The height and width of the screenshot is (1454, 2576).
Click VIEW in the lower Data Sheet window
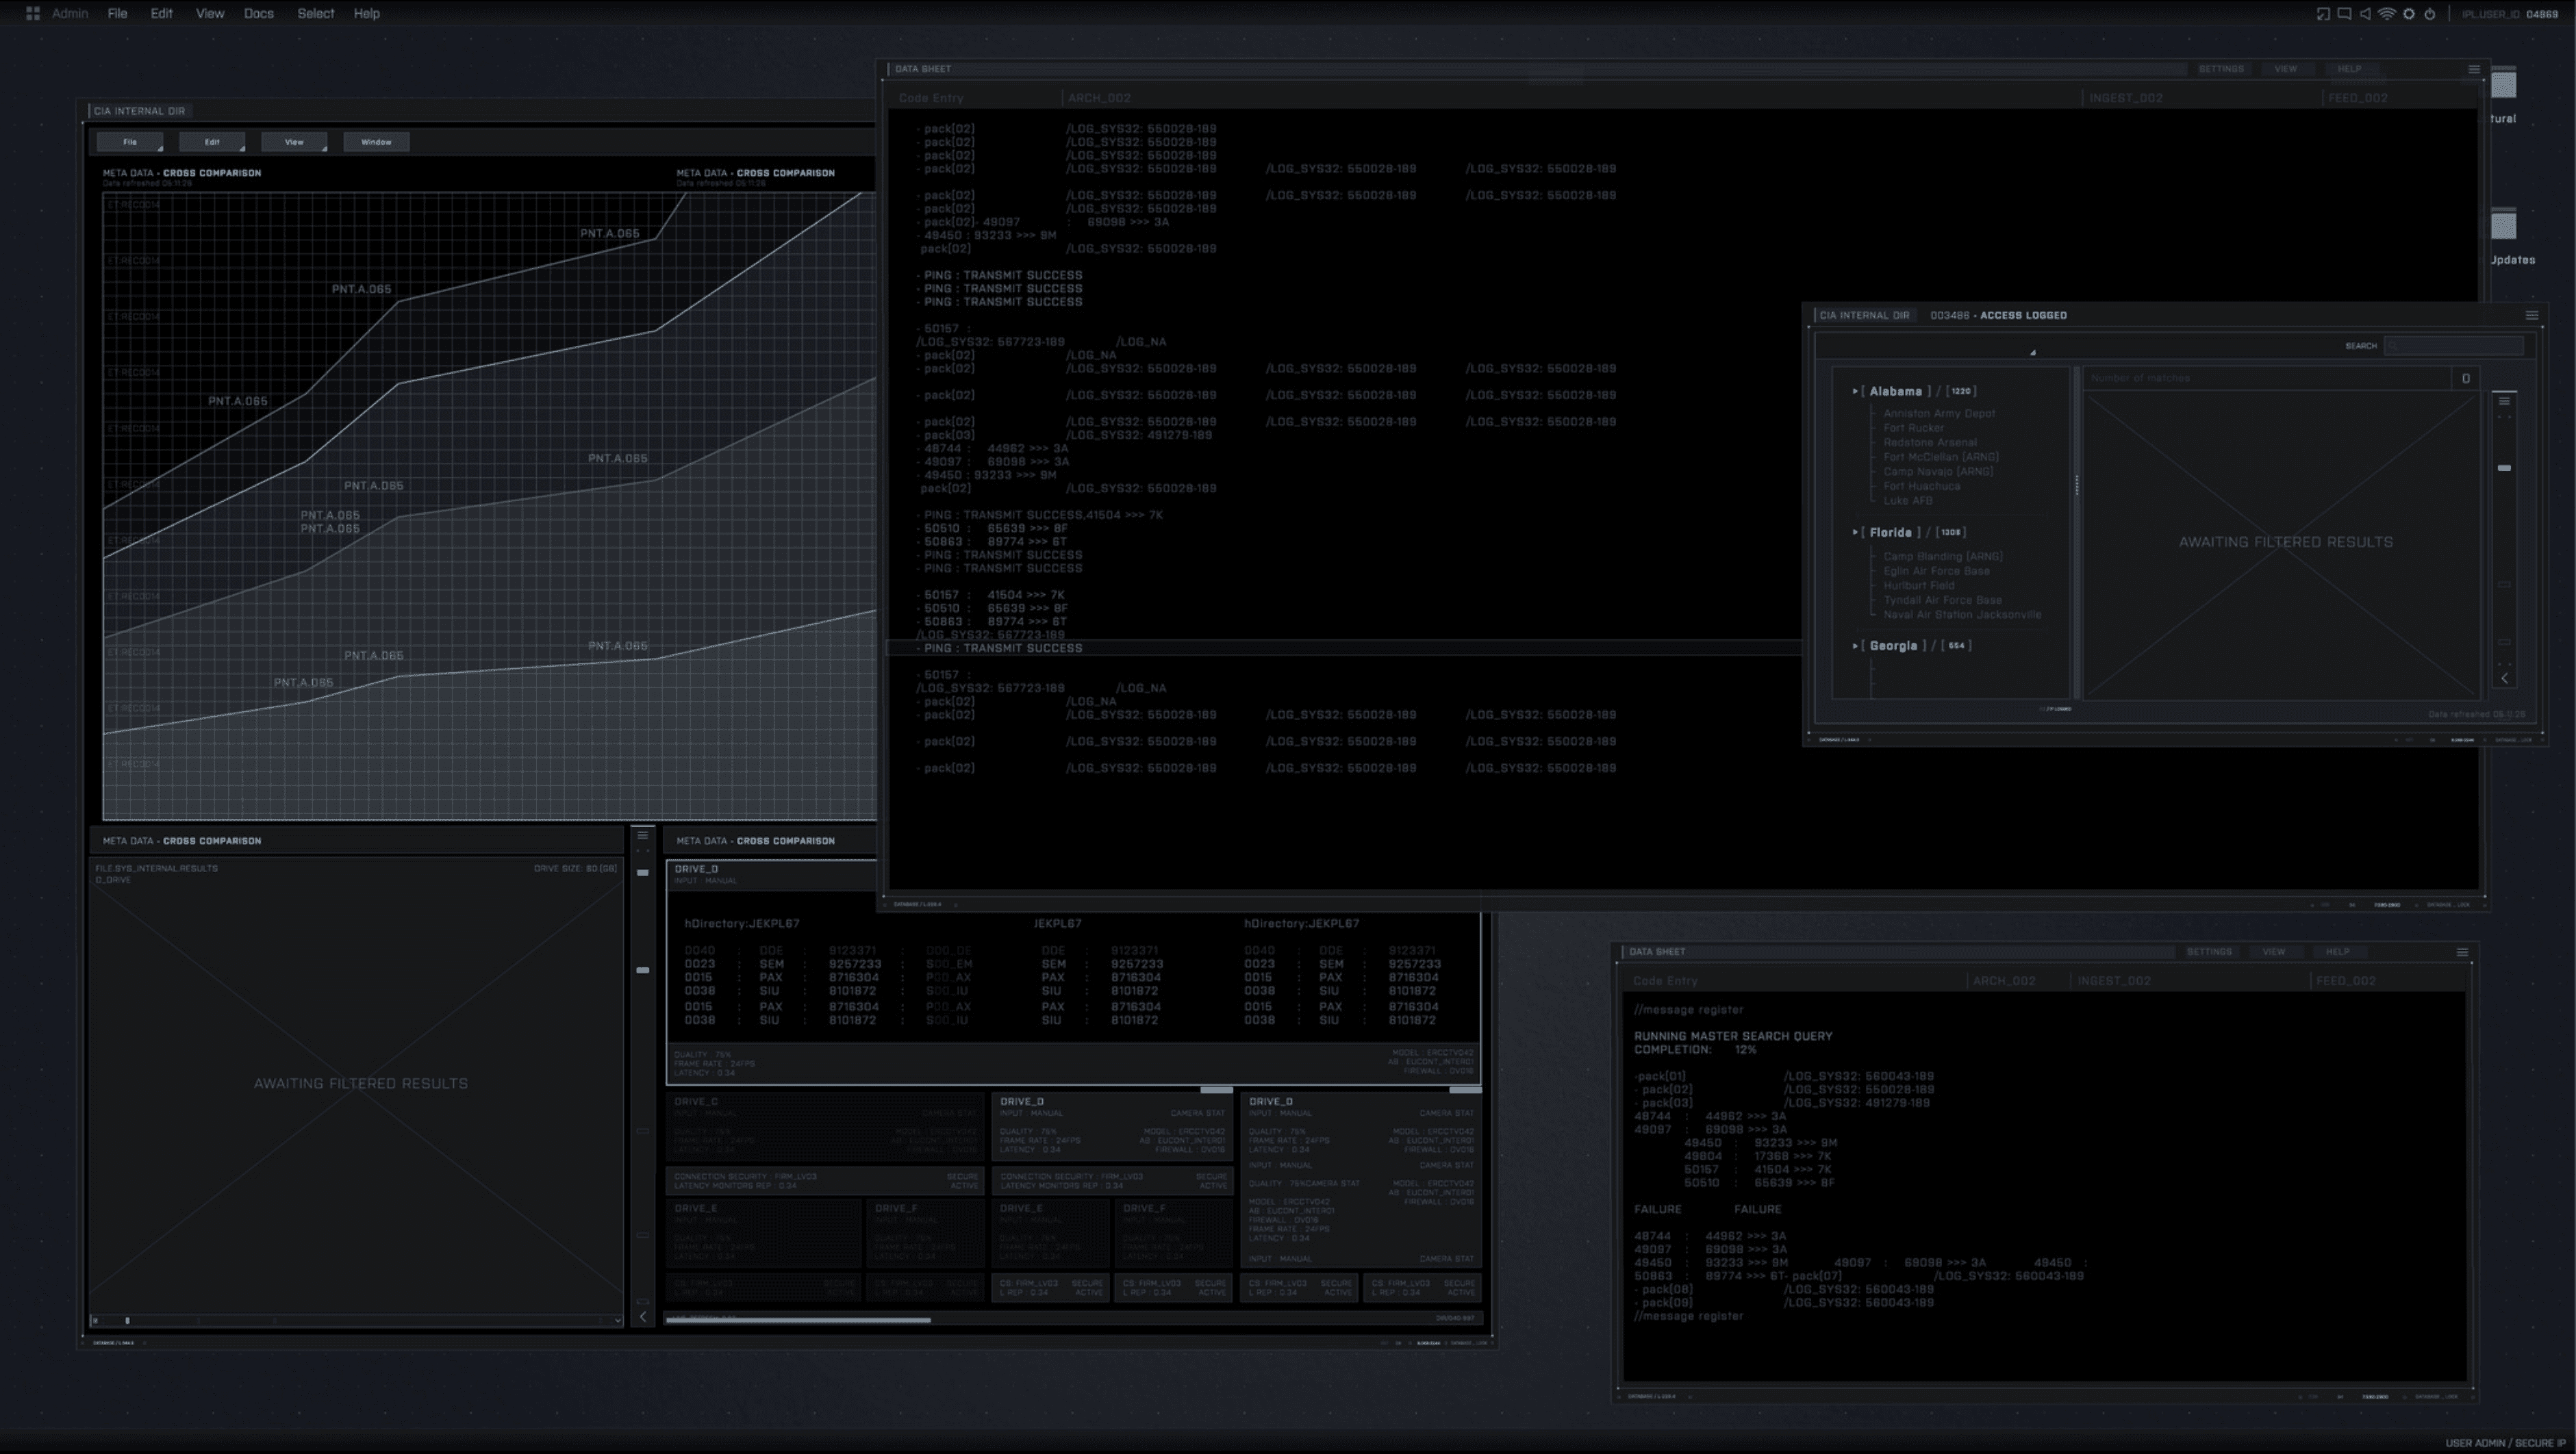tap(2273, 952)
